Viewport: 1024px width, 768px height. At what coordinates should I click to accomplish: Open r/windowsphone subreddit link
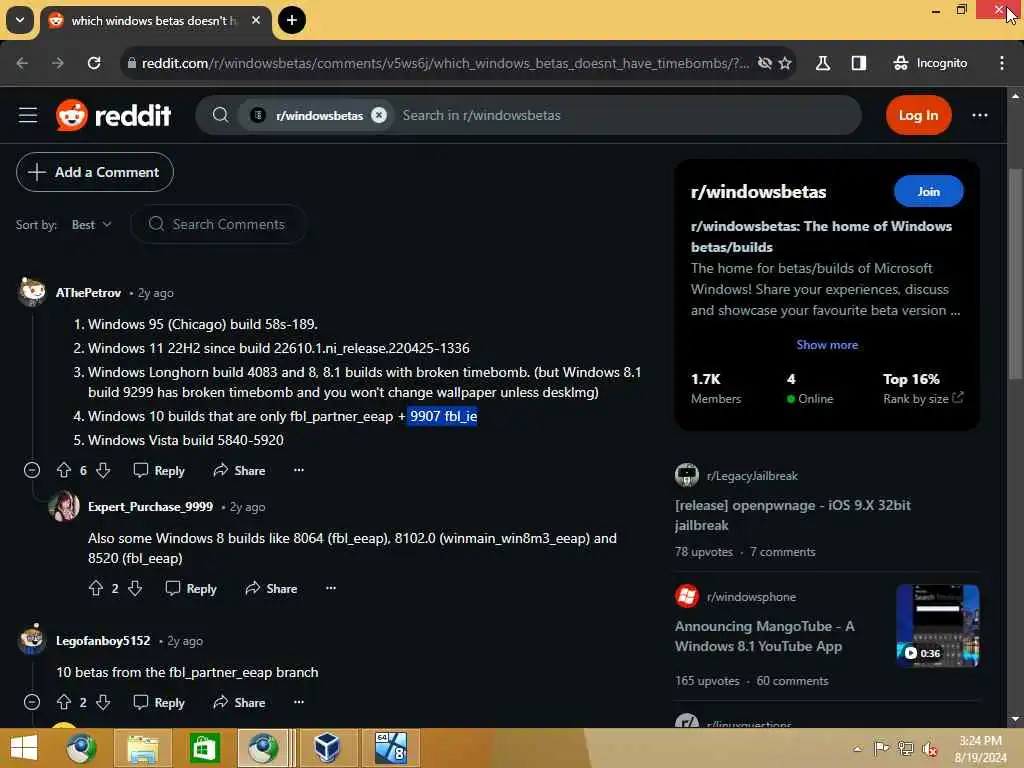(x=751, y=597)
